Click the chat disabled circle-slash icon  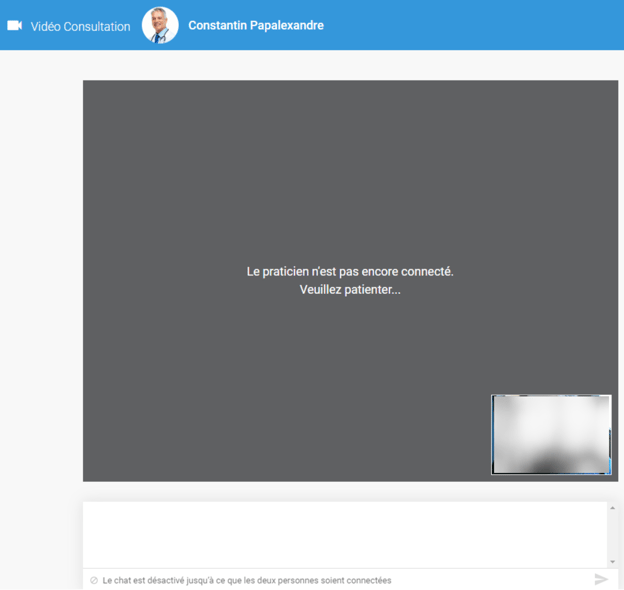coord(94,580)
